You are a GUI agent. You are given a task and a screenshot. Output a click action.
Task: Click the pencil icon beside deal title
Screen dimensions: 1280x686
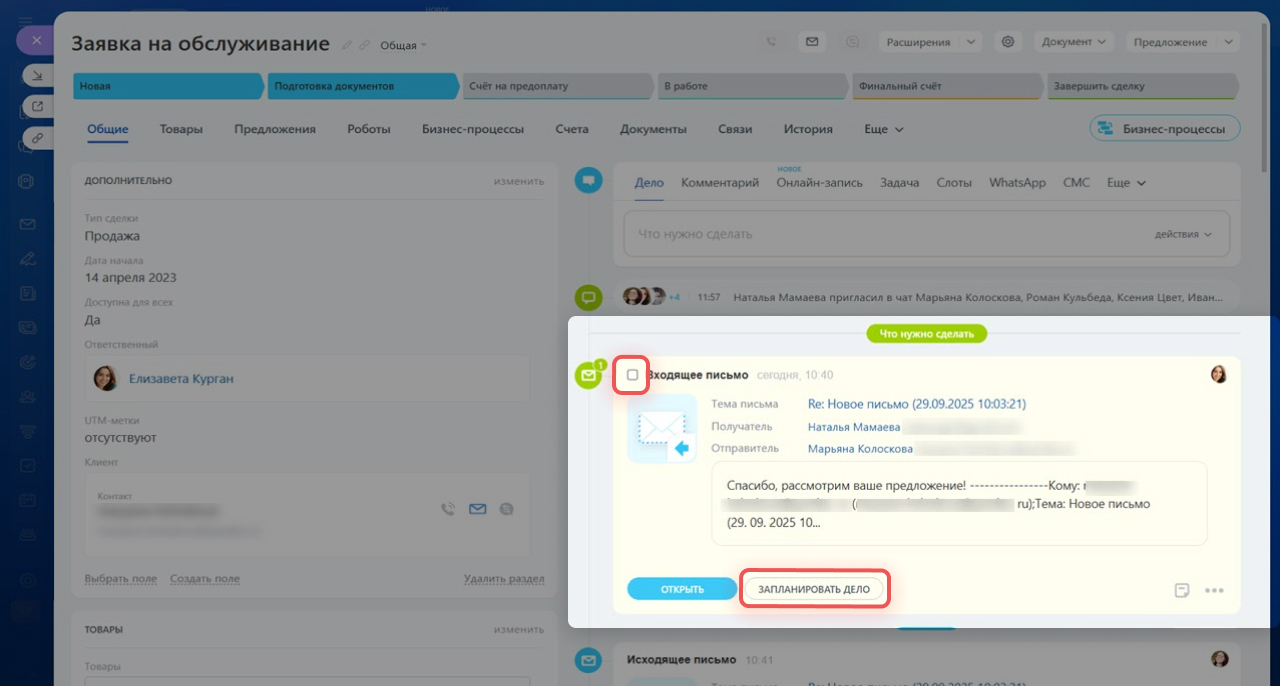point(347,45)
